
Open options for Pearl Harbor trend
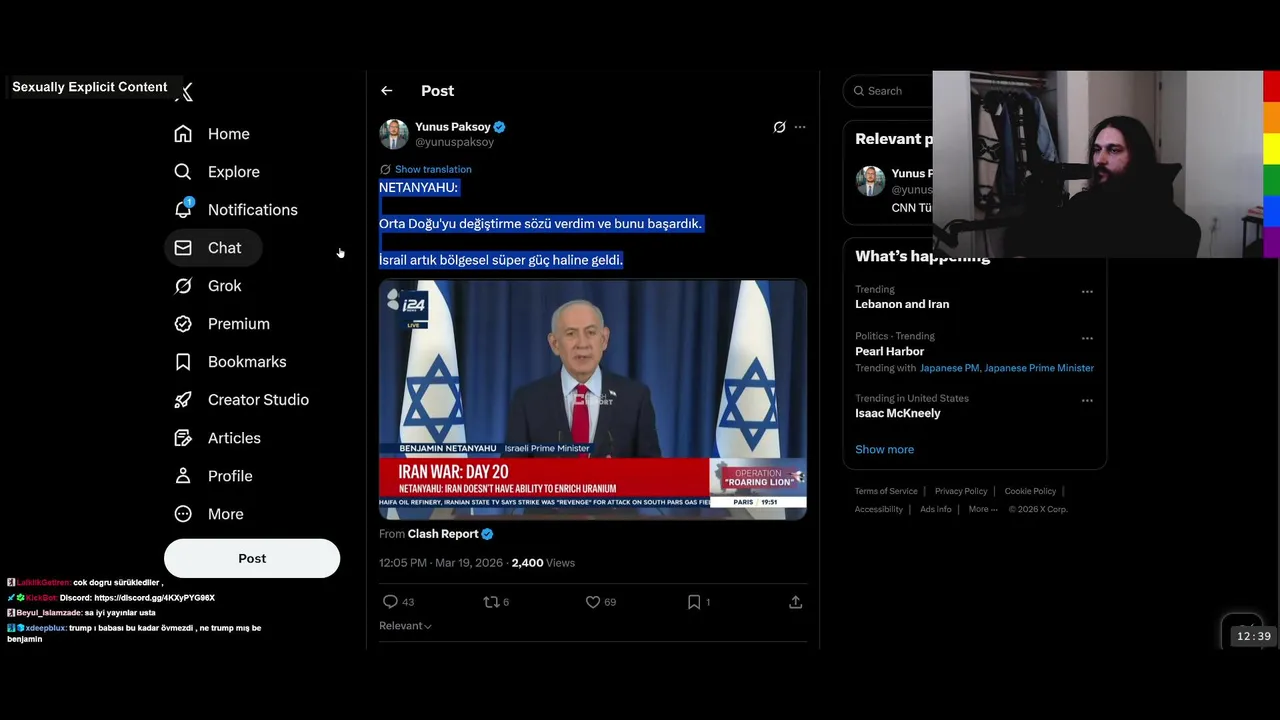click(x=1087, y=339)
